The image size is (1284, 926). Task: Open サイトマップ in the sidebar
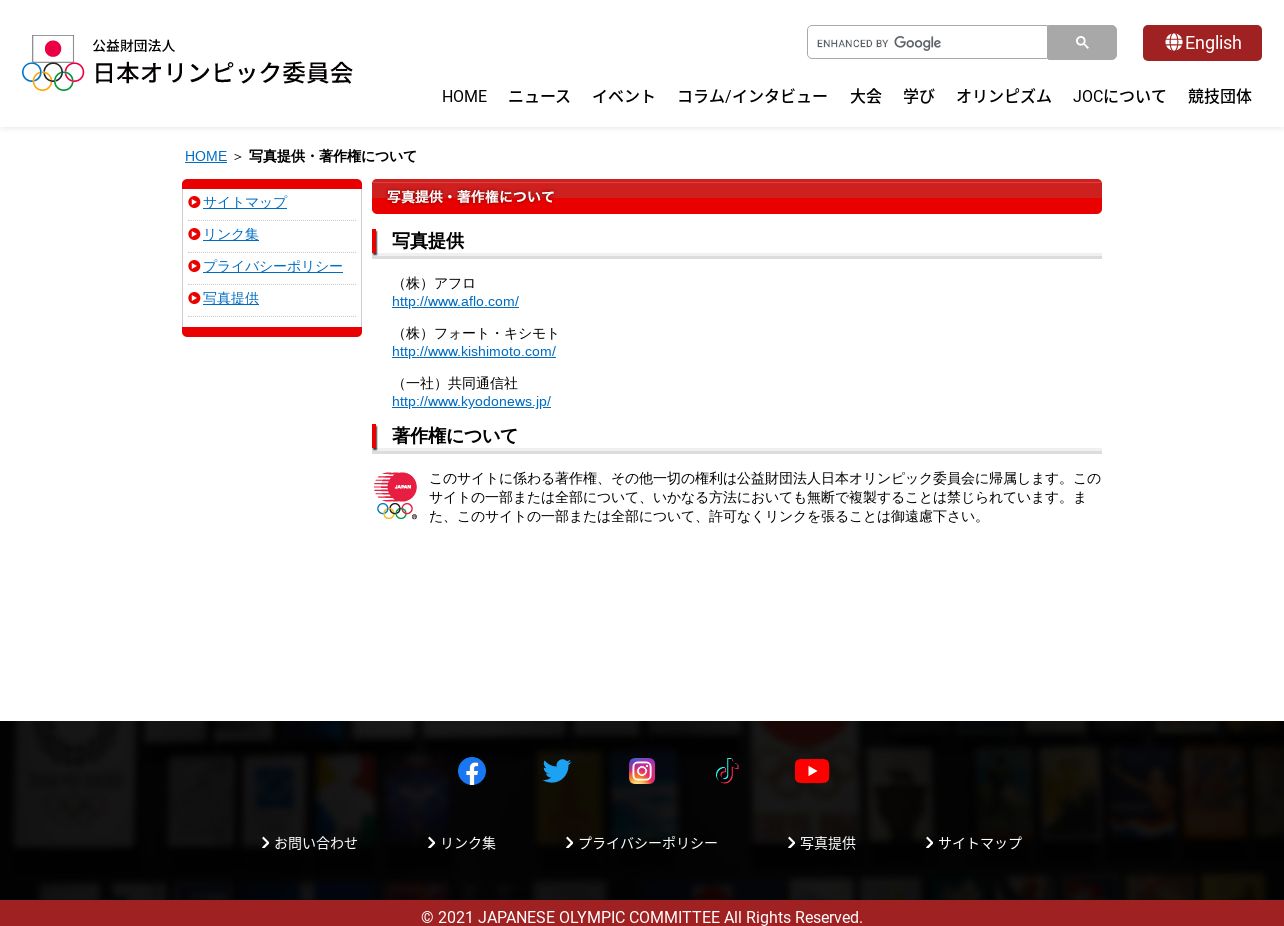(x=245, y=202)
